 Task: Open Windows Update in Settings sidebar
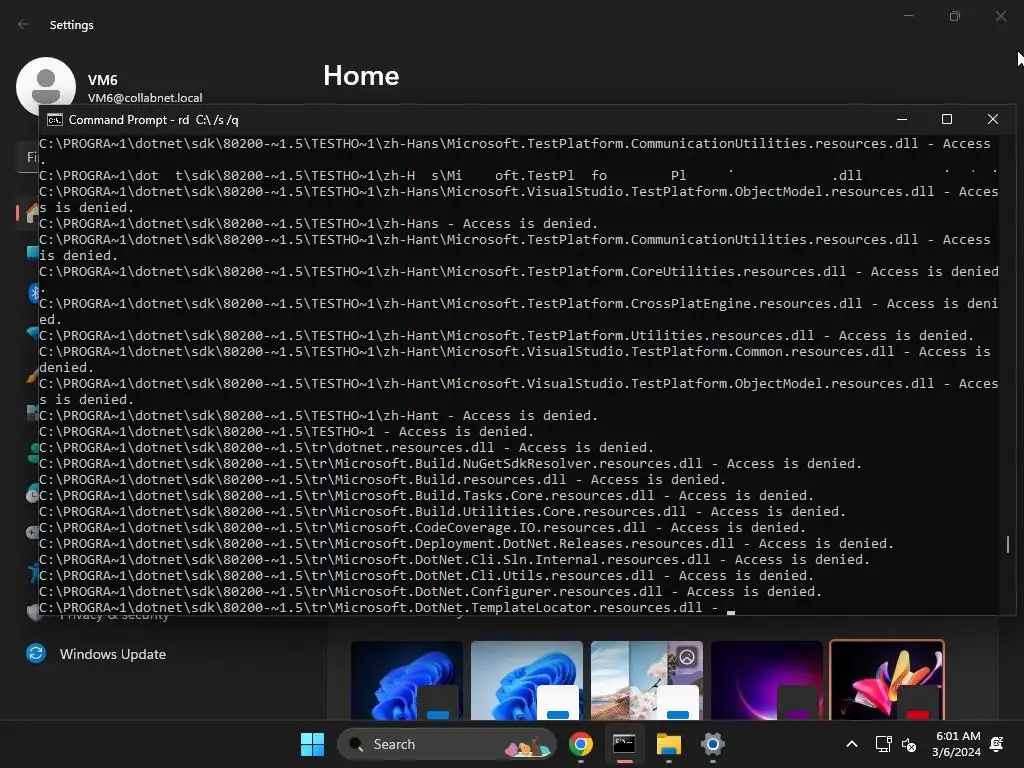[96, 654]
